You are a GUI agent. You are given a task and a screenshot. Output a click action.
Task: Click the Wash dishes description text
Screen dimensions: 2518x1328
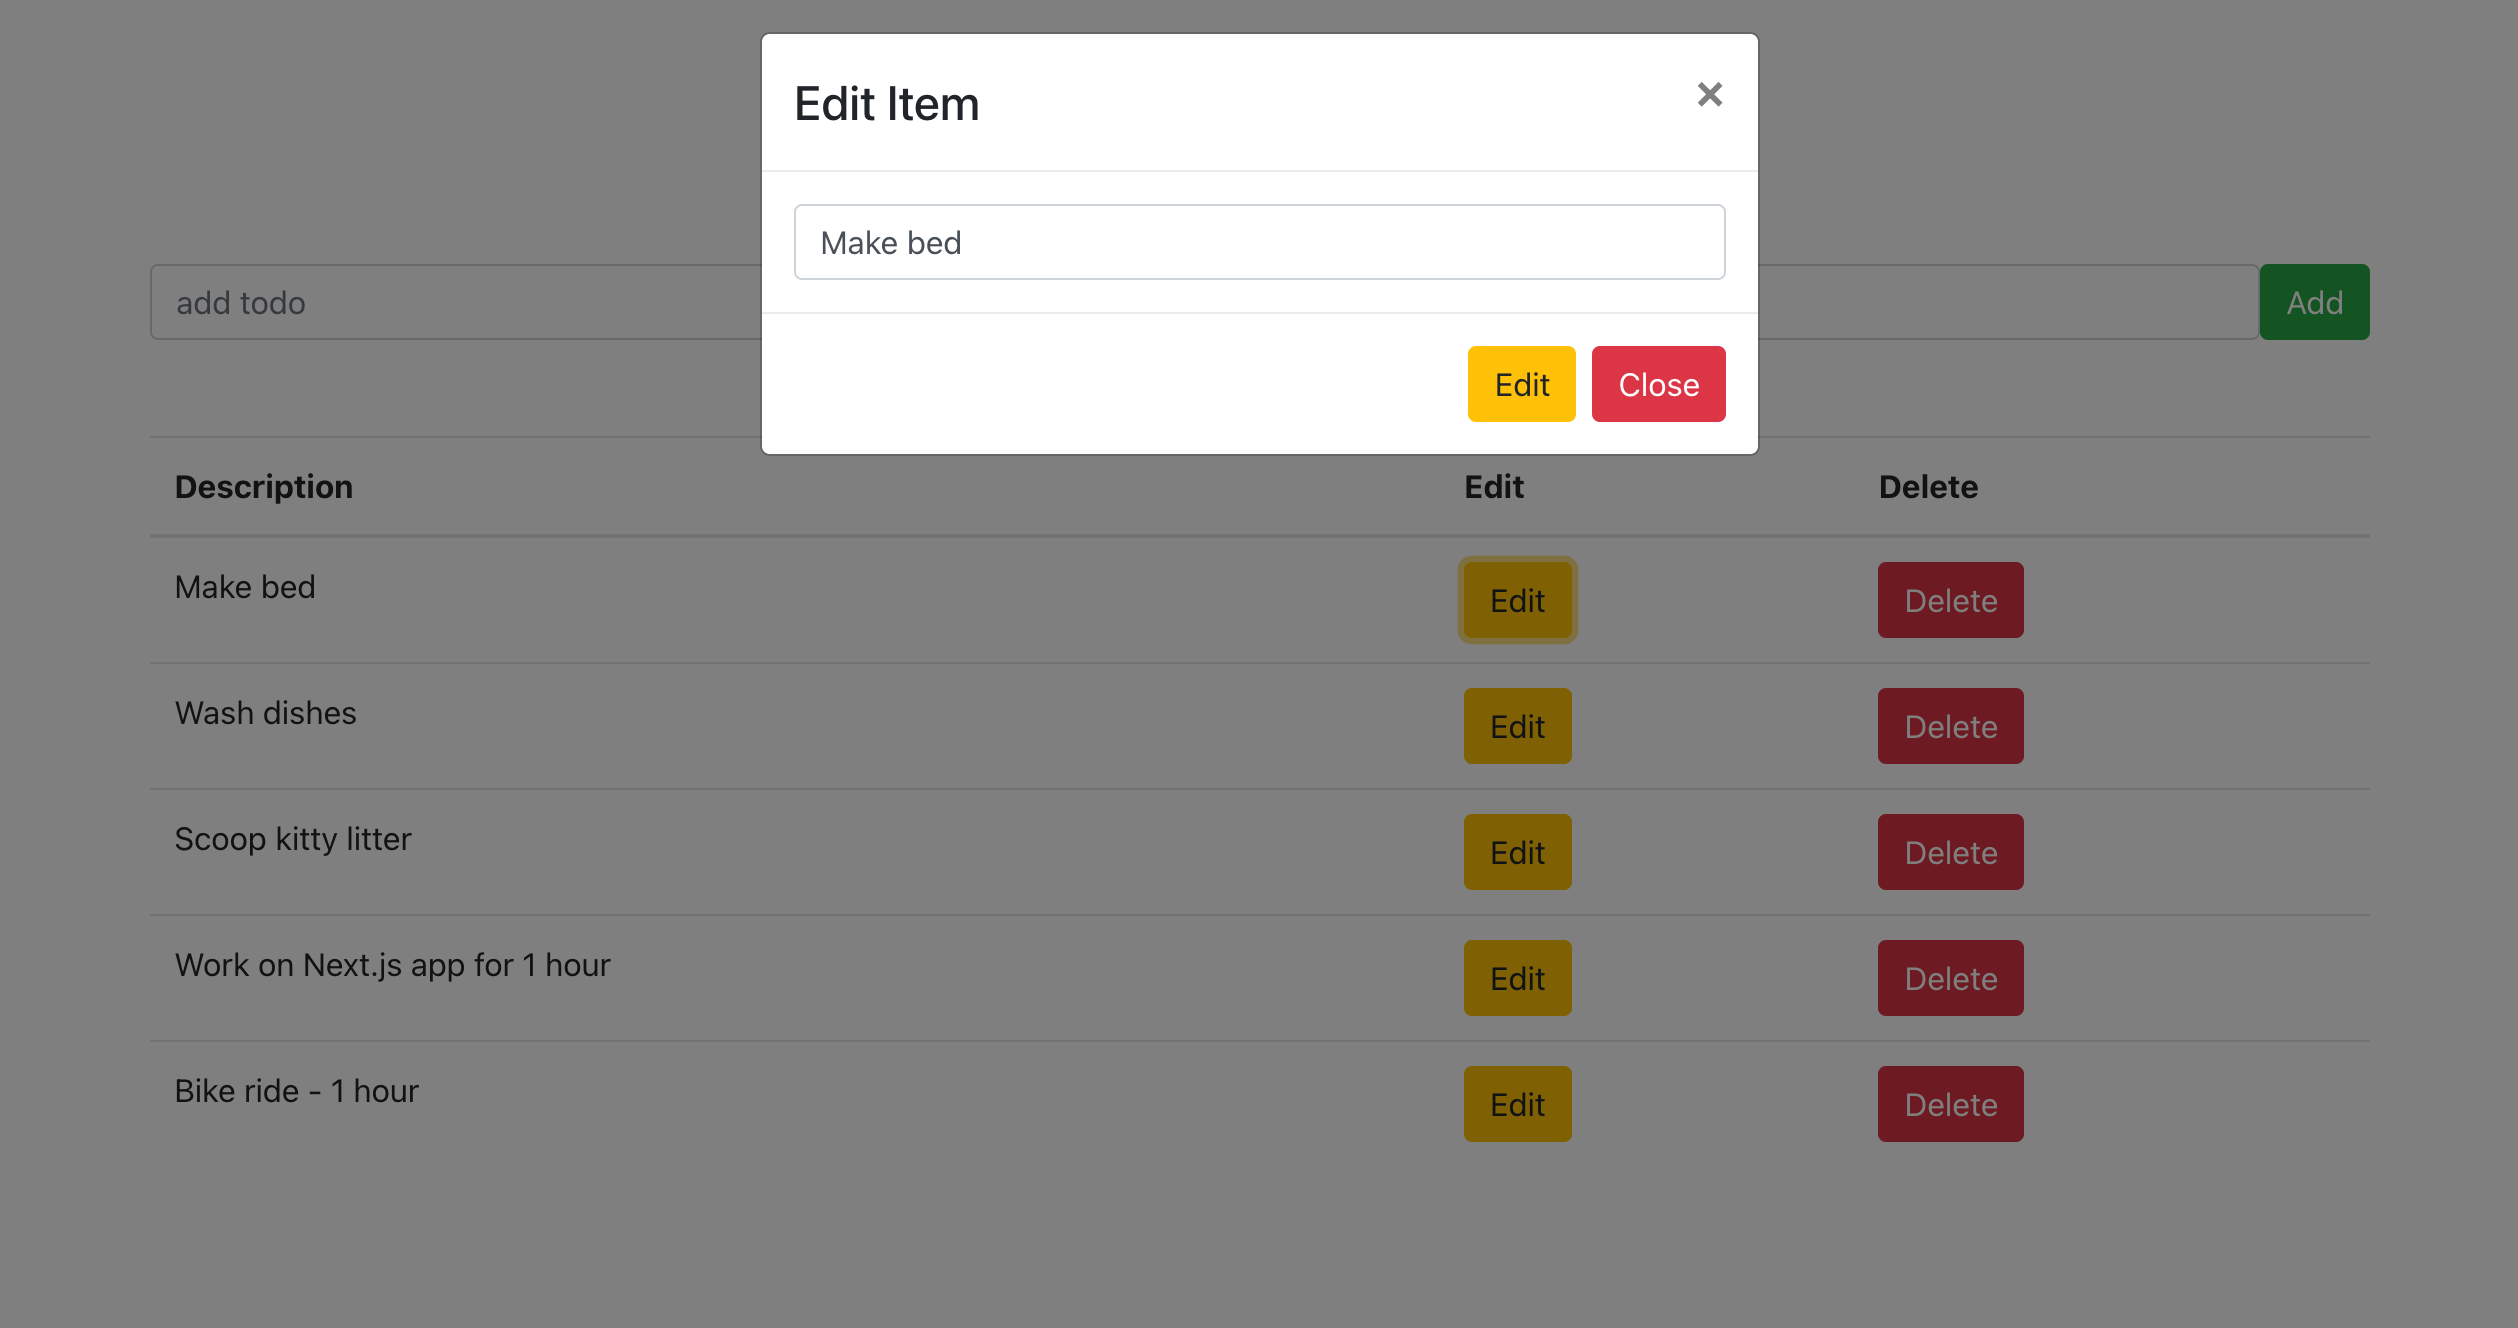pyautogui.click(x=266, y=713)
